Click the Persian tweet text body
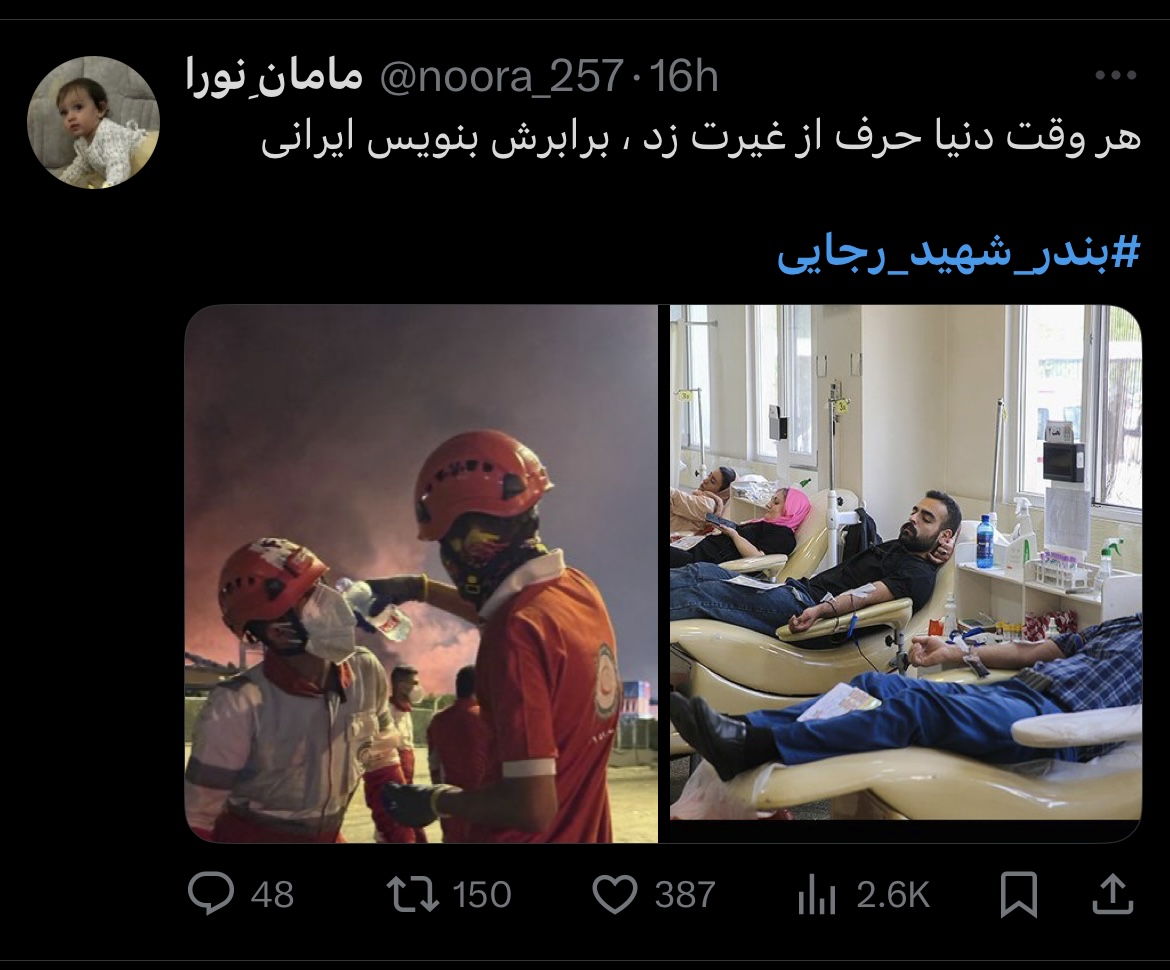1170x970 pixels. pyautogui.click(x=701, y=140)
